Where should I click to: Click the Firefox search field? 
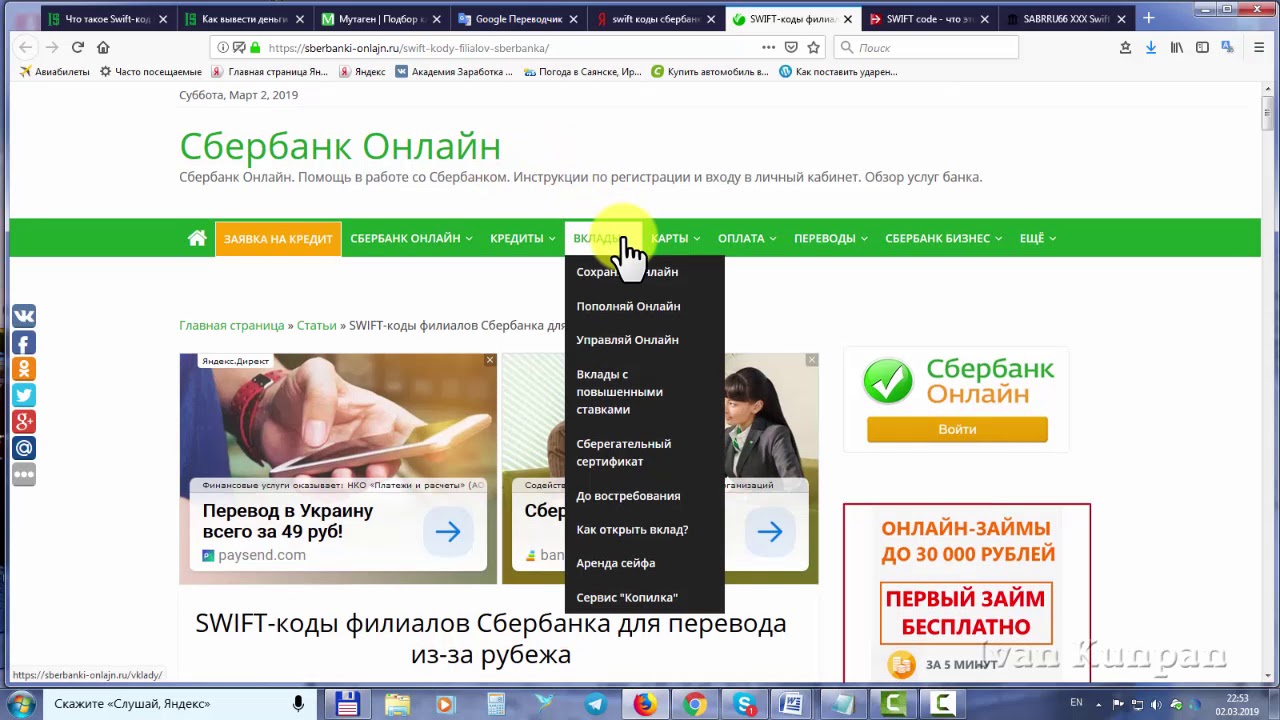pyautogui.click(x=926, y=47)
